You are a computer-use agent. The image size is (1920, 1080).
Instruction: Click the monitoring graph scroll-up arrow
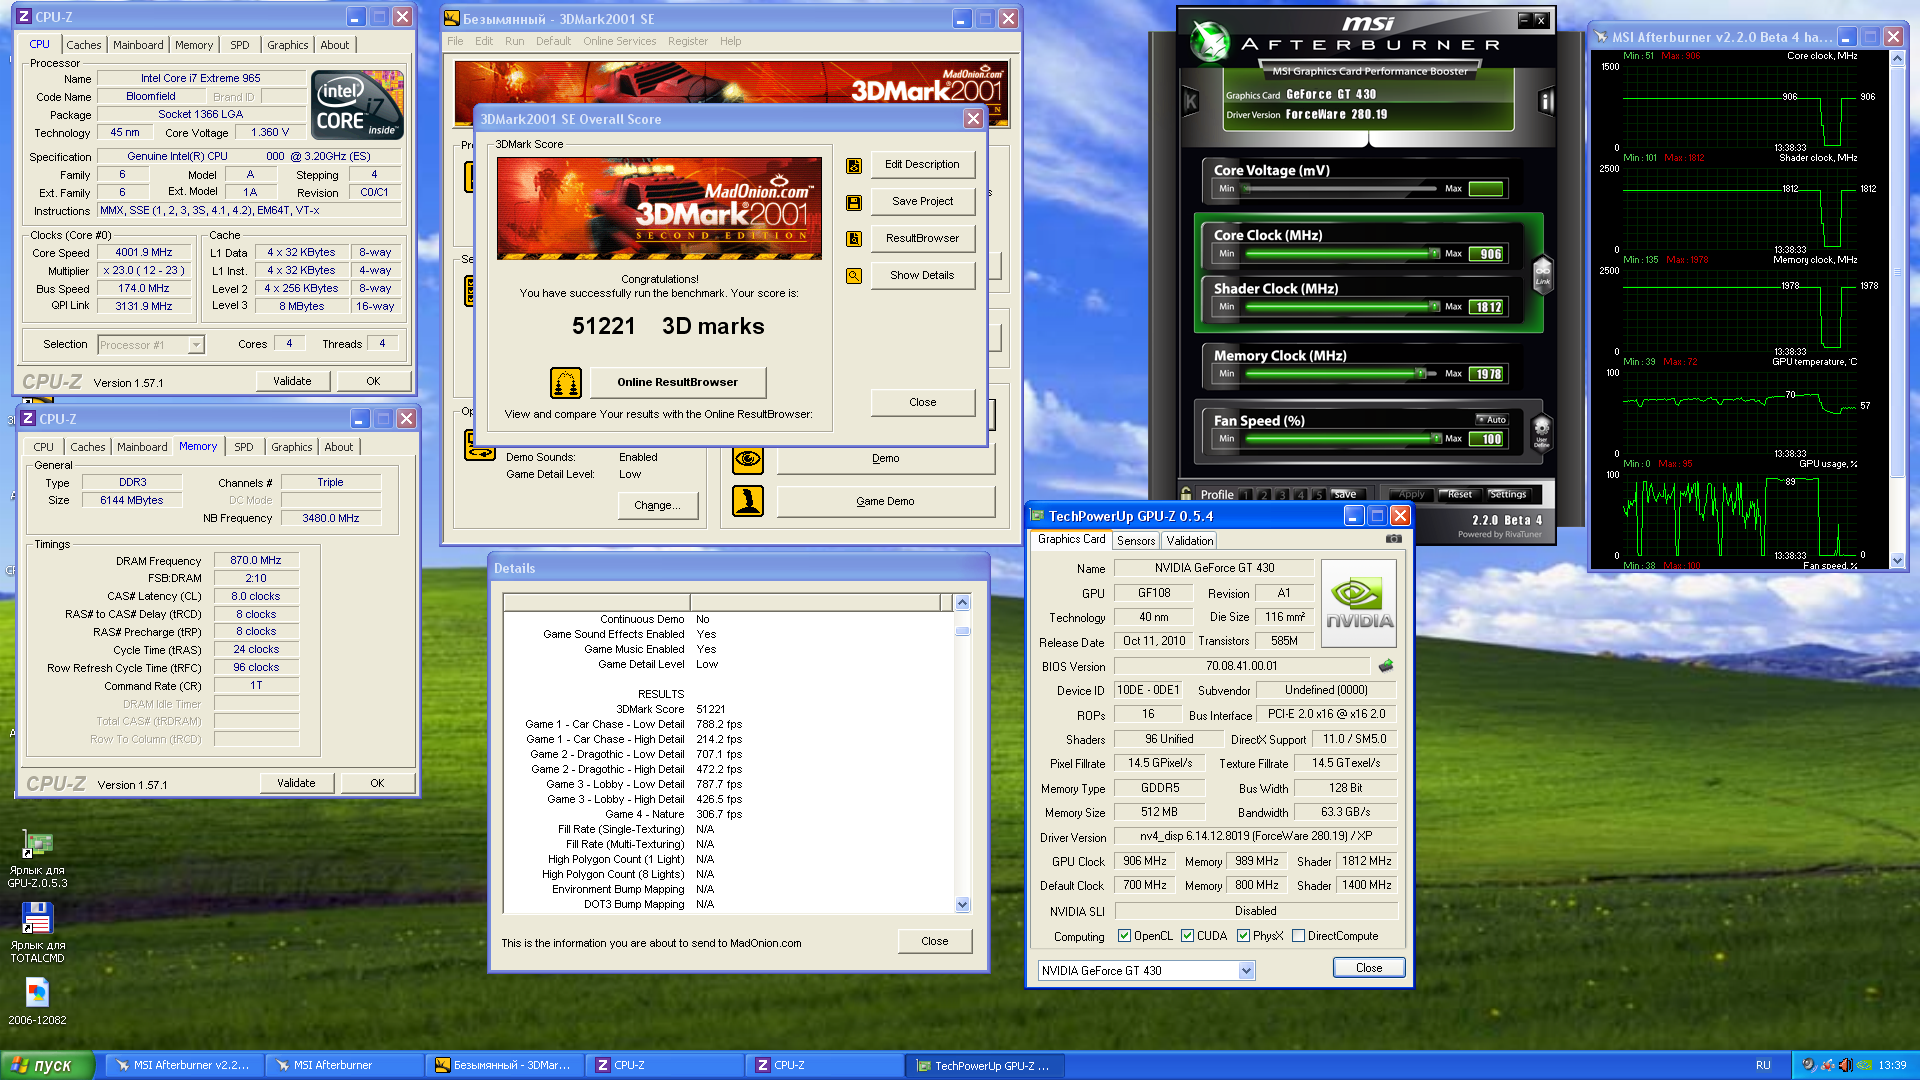pyautogui.click(x=1897, y=58)
